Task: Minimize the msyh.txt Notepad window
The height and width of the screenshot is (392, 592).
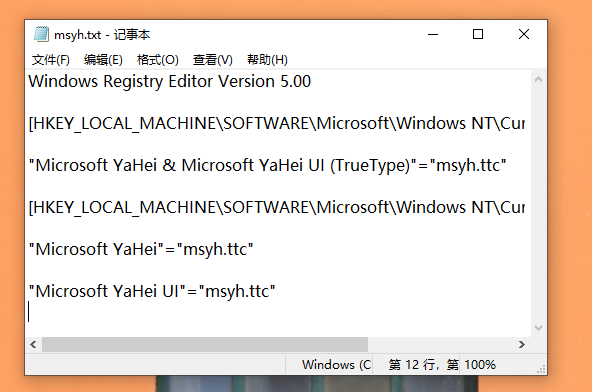Action: [x=433, y=34]
